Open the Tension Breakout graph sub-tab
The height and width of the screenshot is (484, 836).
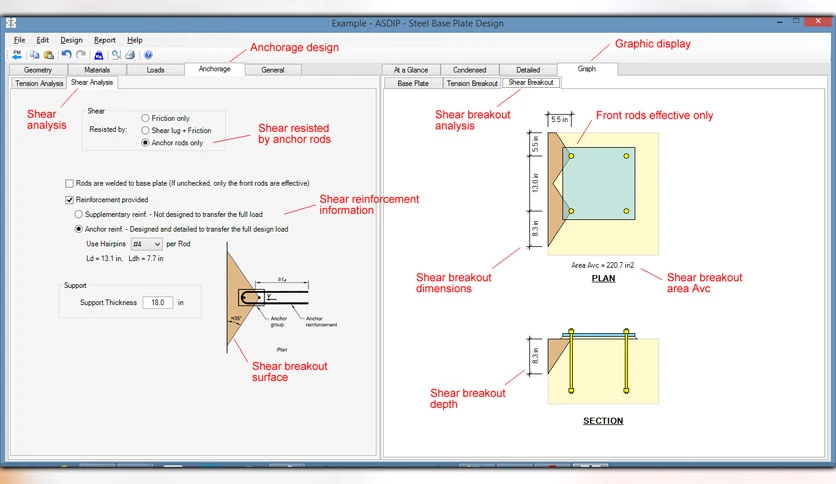[x=472, y=83]
